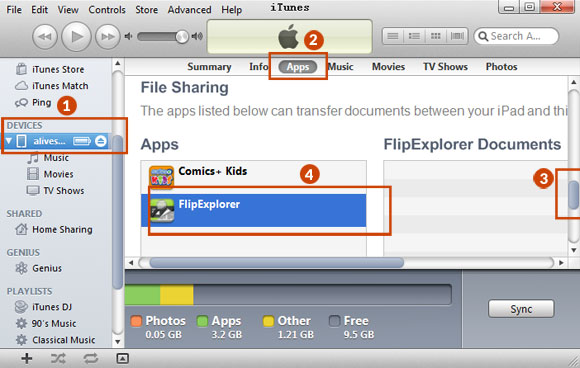
Task: Switch to Cover Flow view
Action: click(457, 36)
